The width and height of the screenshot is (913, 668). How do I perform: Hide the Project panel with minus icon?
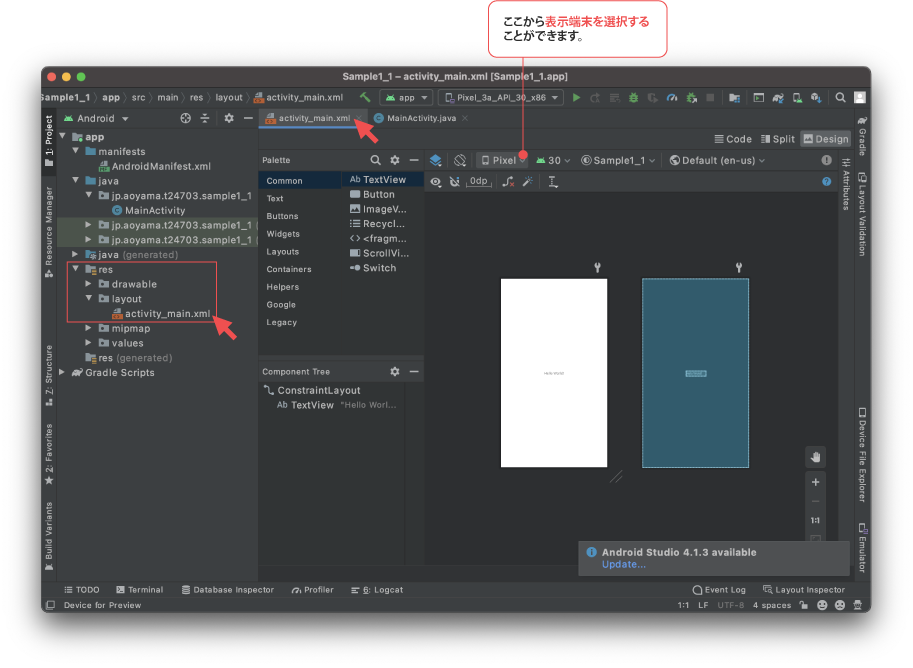[x=248, y=118]
